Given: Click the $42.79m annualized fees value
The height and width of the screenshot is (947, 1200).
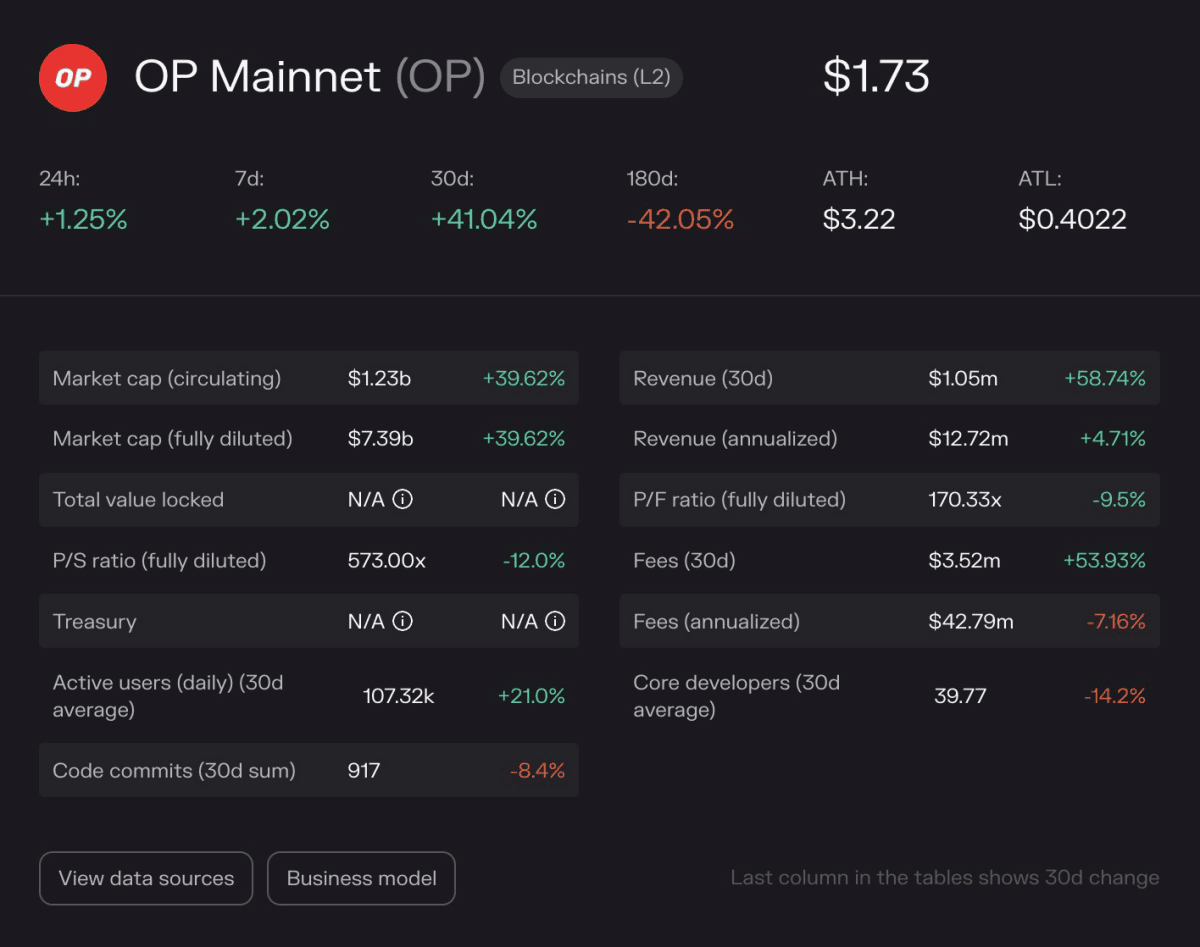Looking at the screenshot, I should coord(971,621).
